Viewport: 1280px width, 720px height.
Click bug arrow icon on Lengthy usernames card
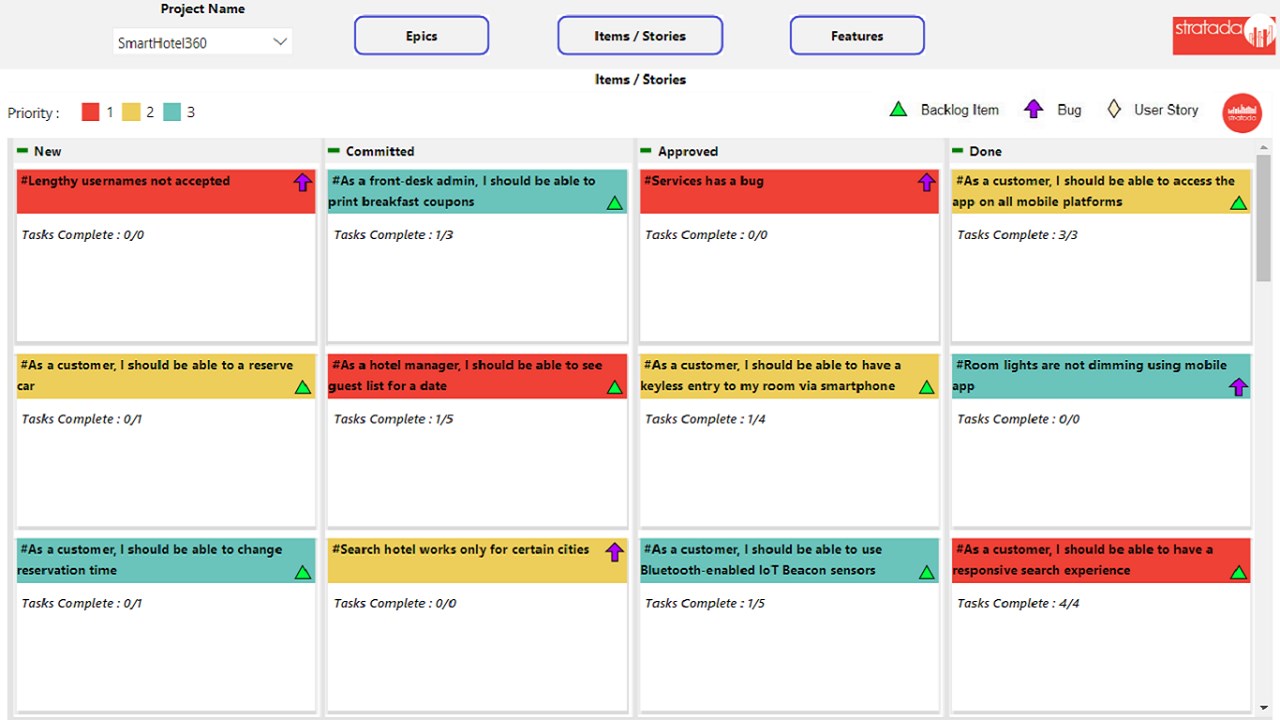[303, 182]
